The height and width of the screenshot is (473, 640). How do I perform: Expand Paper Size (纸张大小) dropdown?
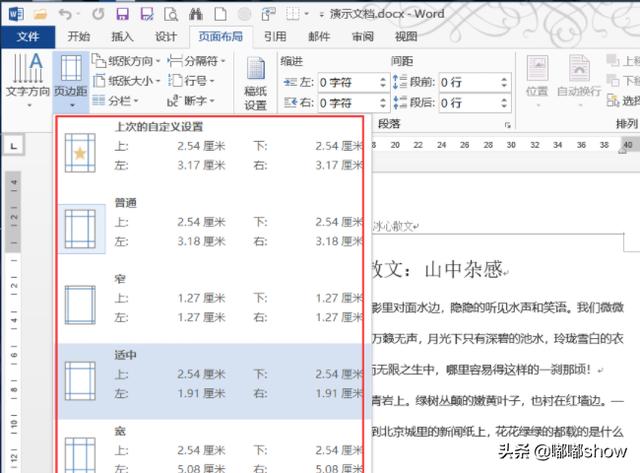126,81
